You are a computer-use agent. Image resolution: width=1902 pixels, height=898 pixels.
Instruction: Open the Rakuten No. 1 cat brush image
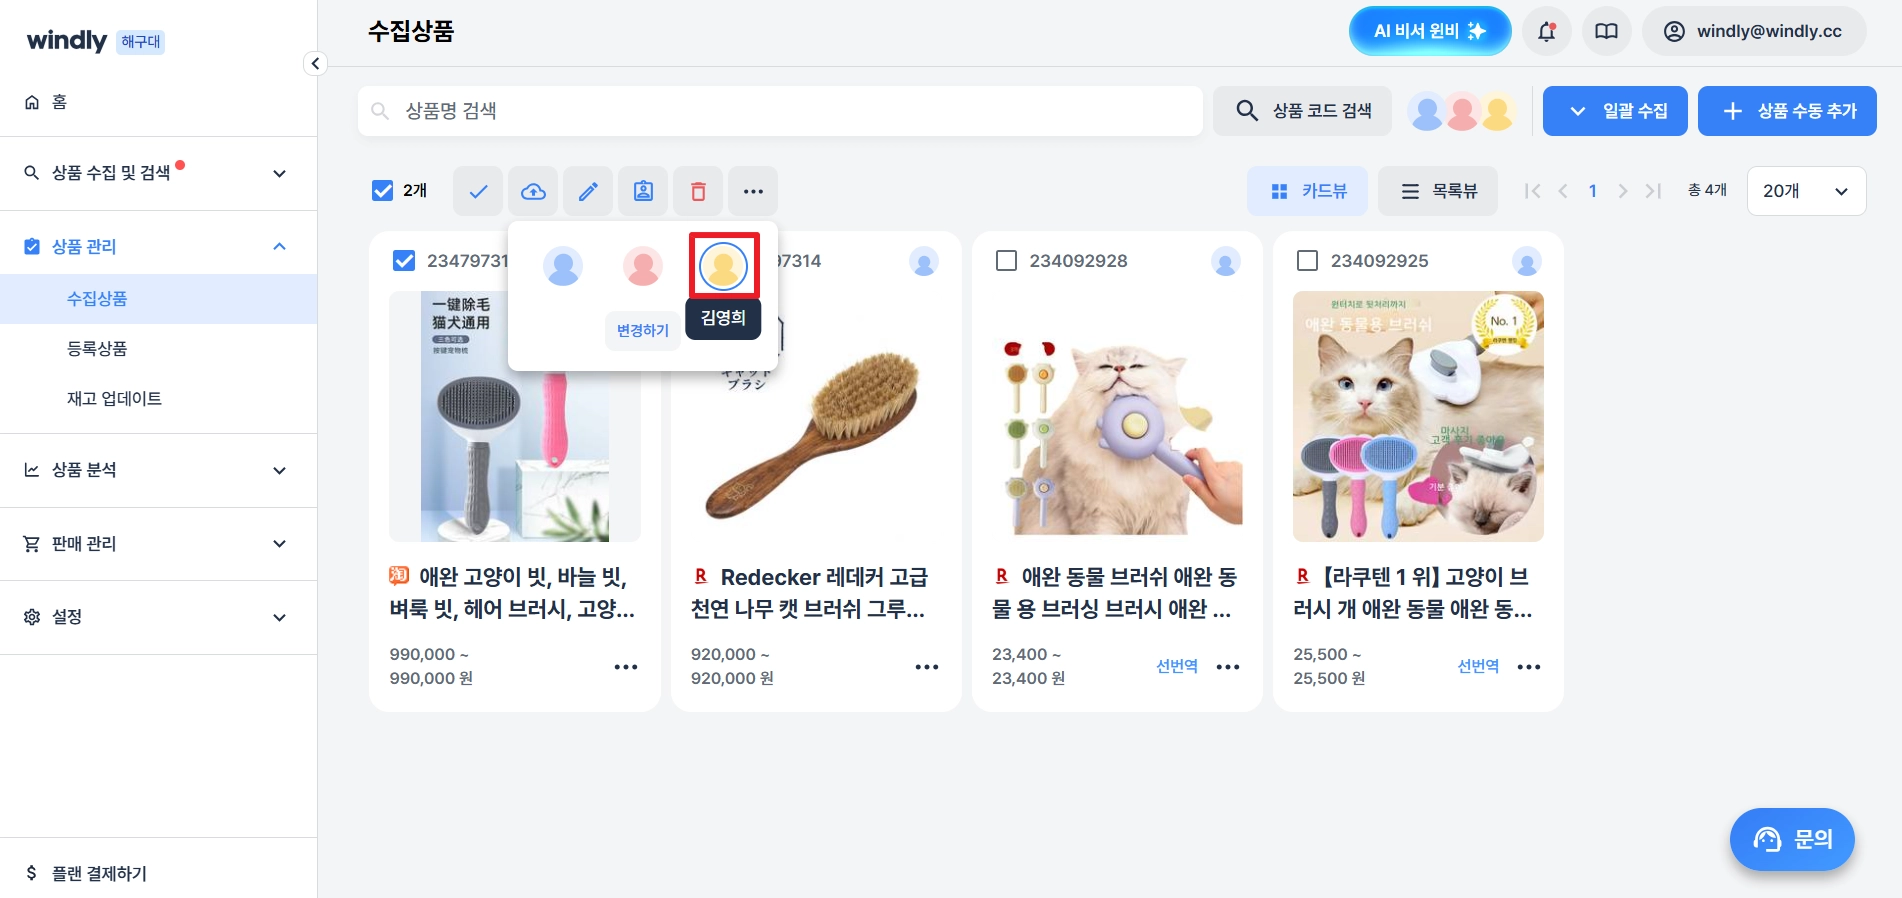click(x=1418, y=417)
